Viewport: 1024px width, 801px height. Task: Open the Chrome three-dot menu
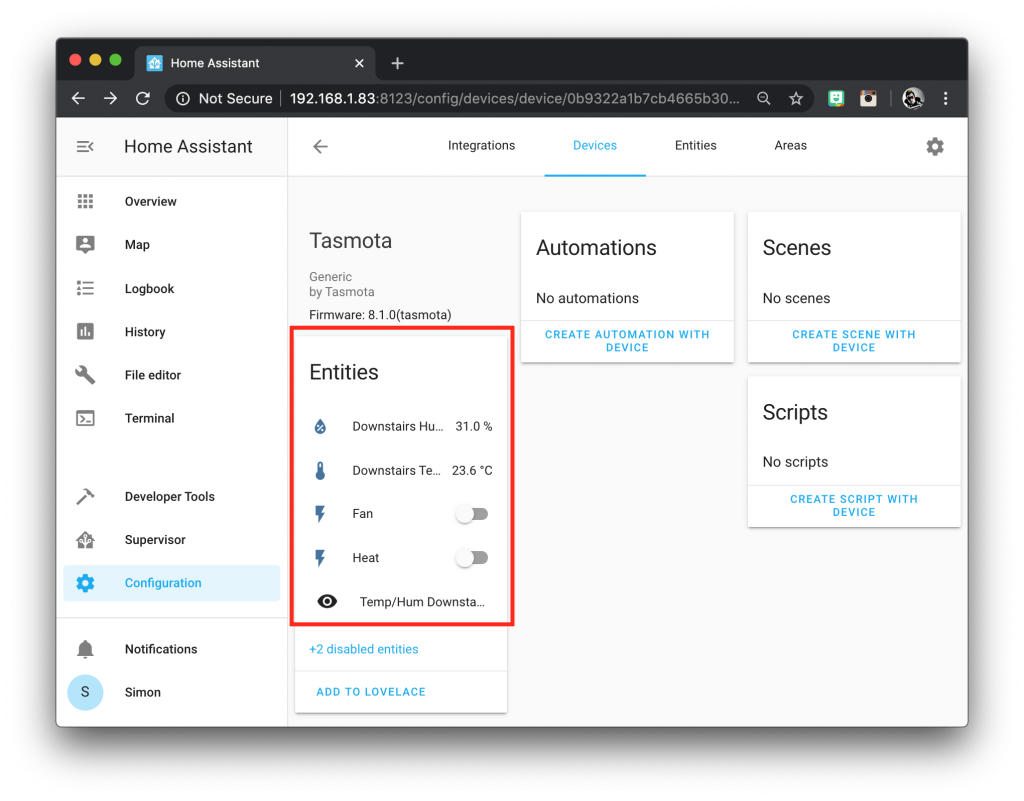[x=946, y=99]
